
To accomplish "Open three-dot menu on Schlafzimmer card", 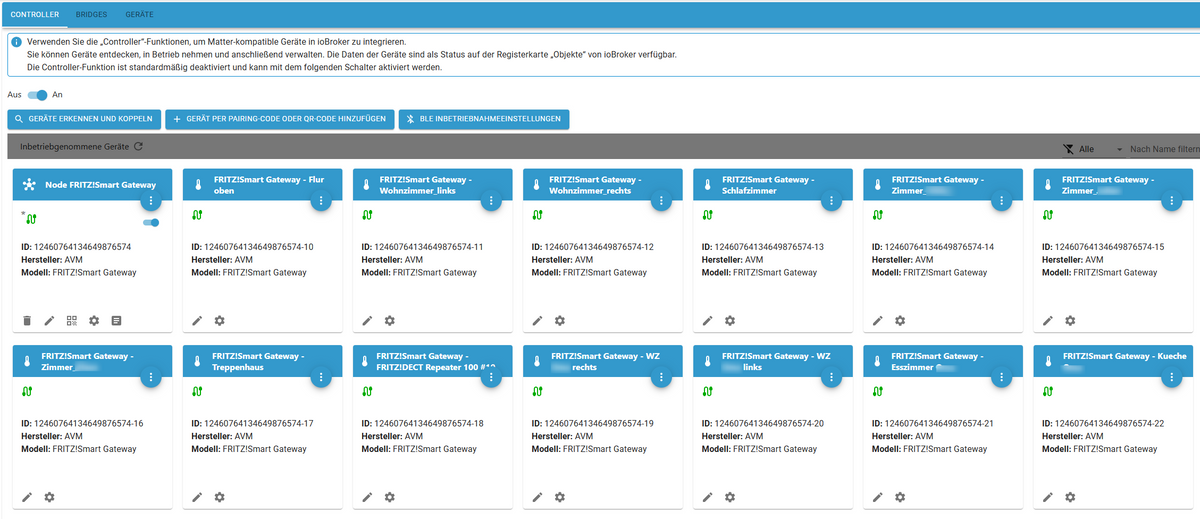I will point(830,201).
